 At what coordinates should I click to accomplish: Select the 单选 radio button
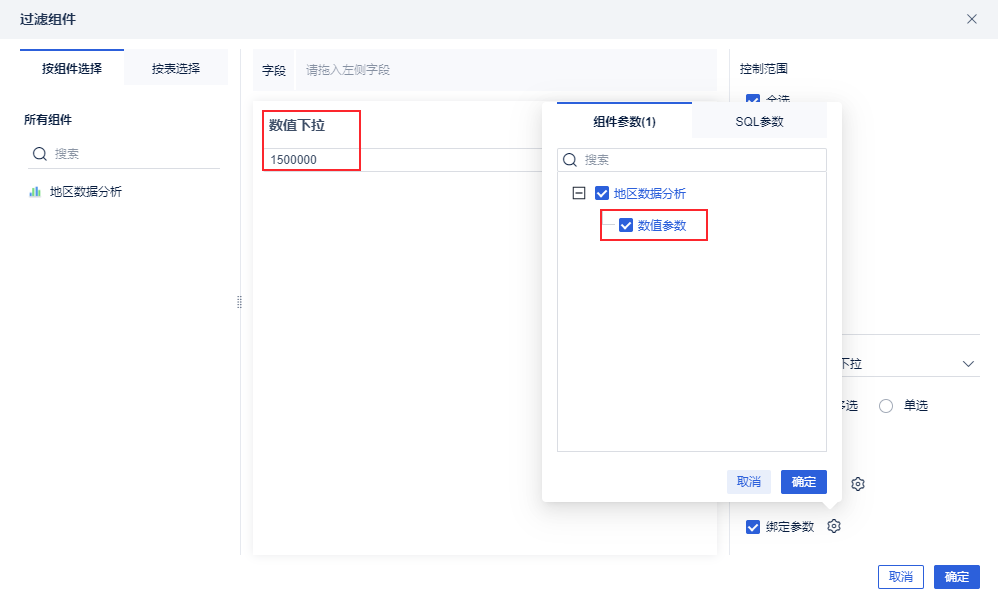[x=886, y=406]
